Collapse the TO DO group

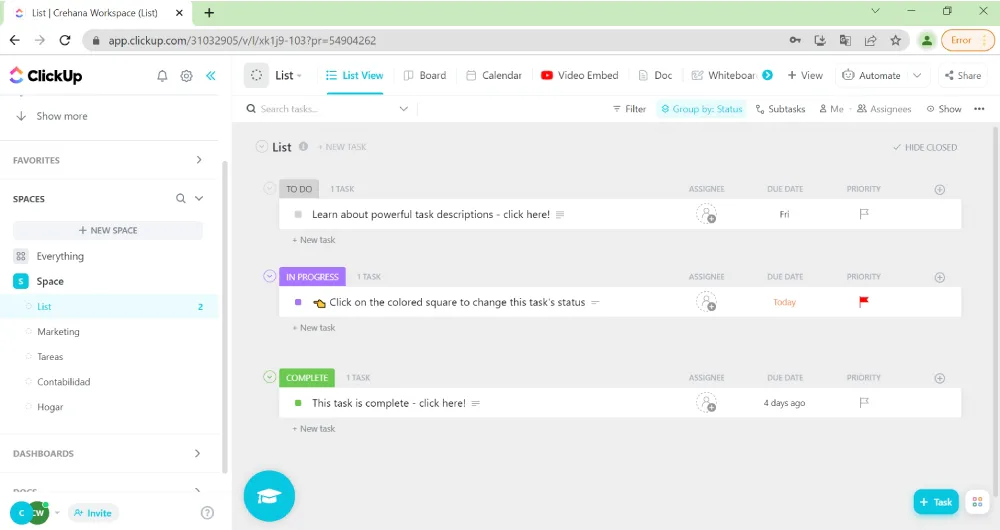269,188
